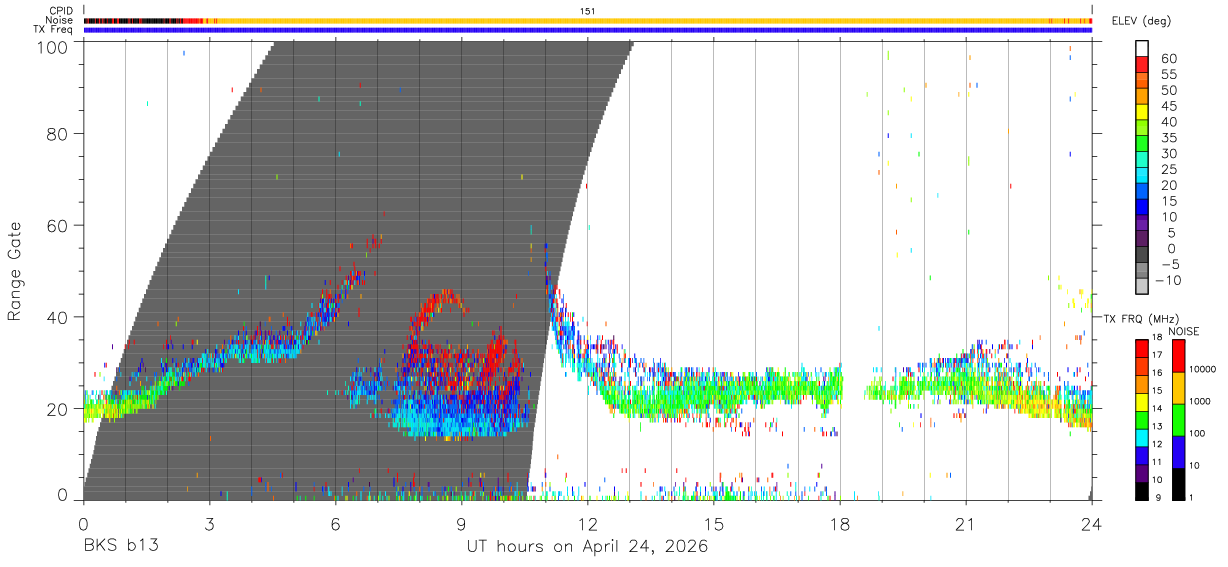Click the CPID value '151'
This screenshot has width=1228, height=567.
588,11
